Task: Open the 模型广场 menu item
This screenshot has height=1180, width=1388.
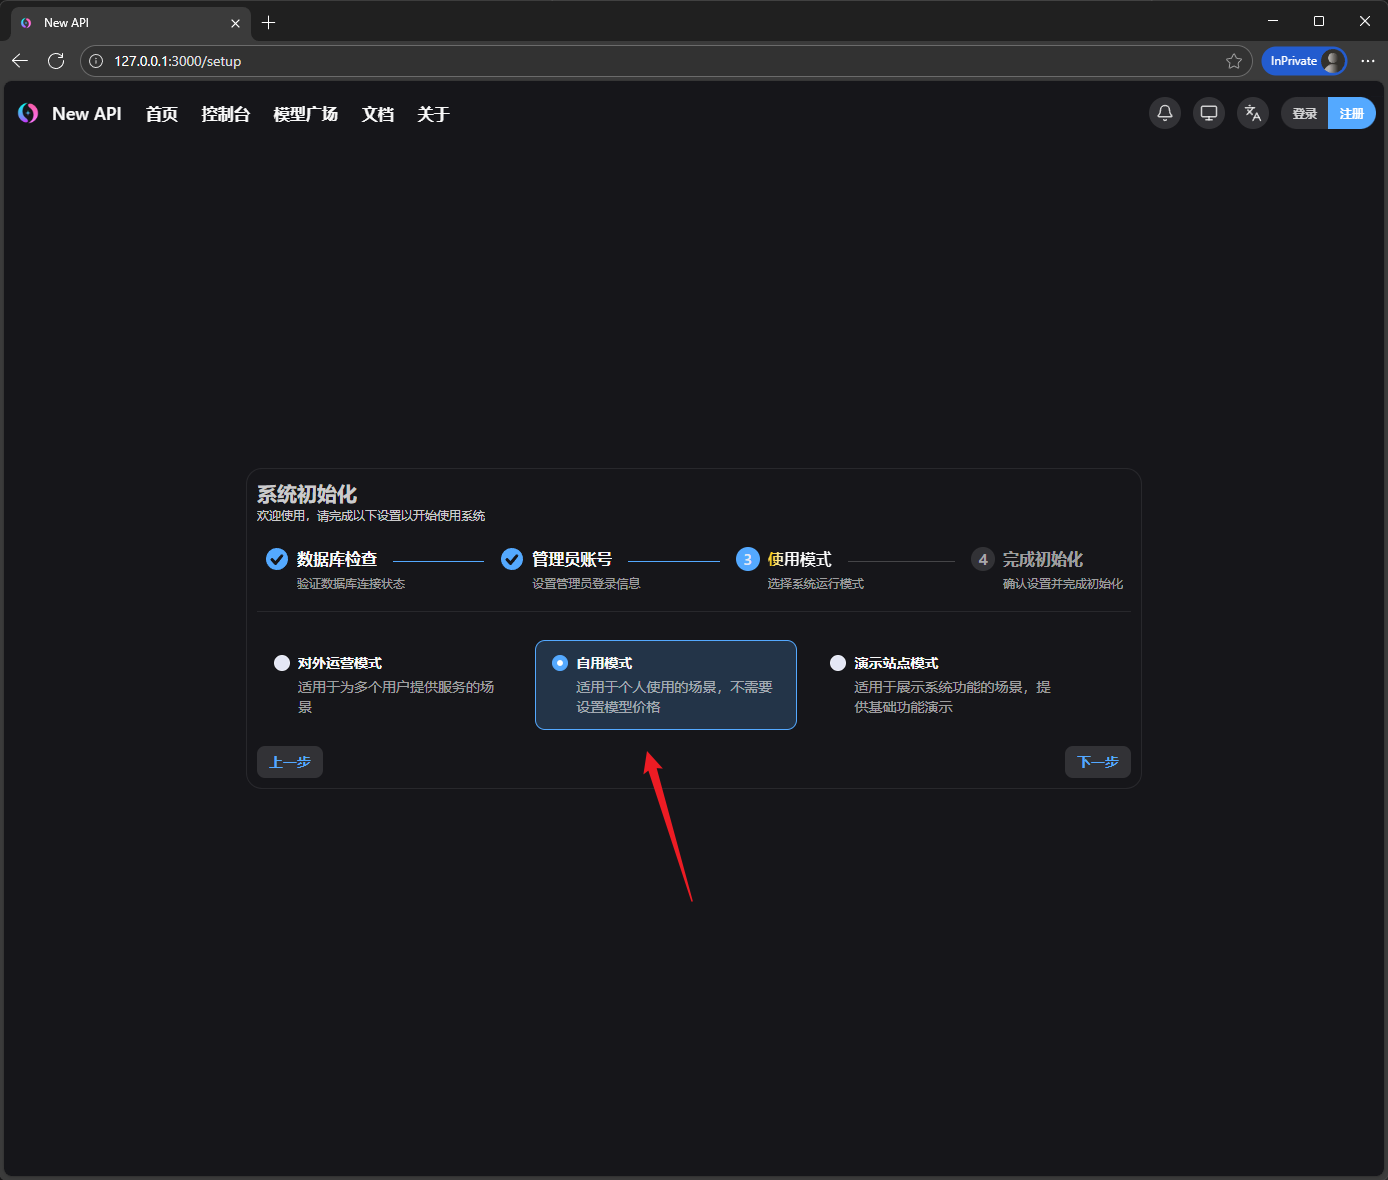Action: pyautogui.click(x=305, y=114)
